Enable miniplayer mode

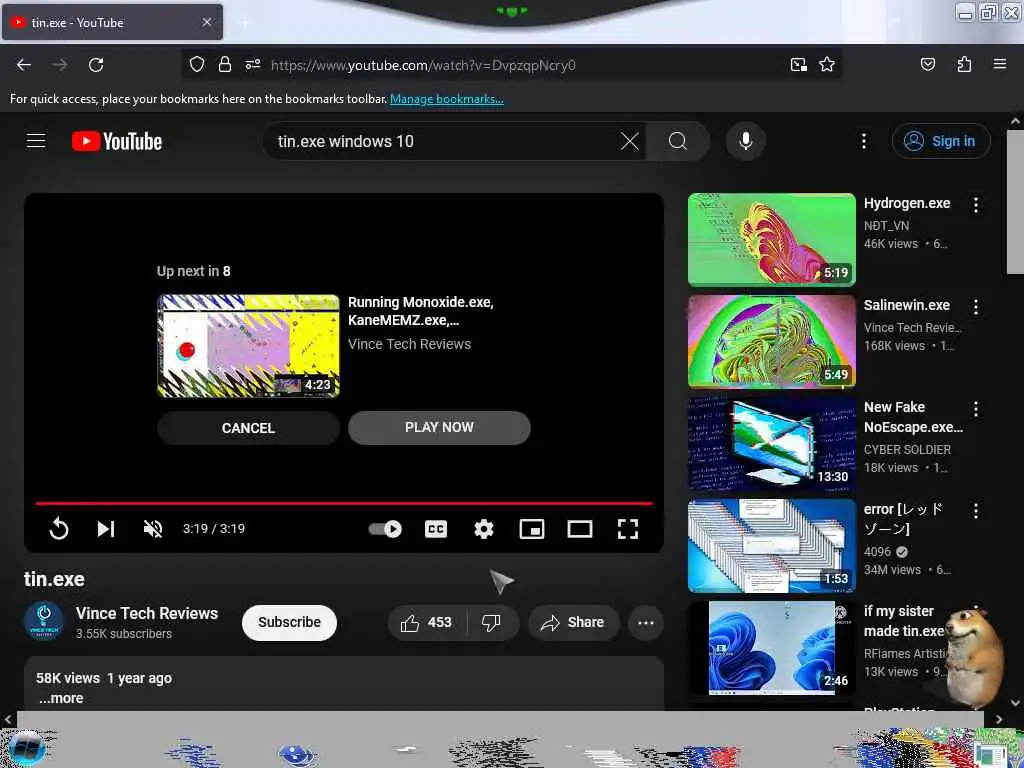pyautogui.click(x=532, y=528)
